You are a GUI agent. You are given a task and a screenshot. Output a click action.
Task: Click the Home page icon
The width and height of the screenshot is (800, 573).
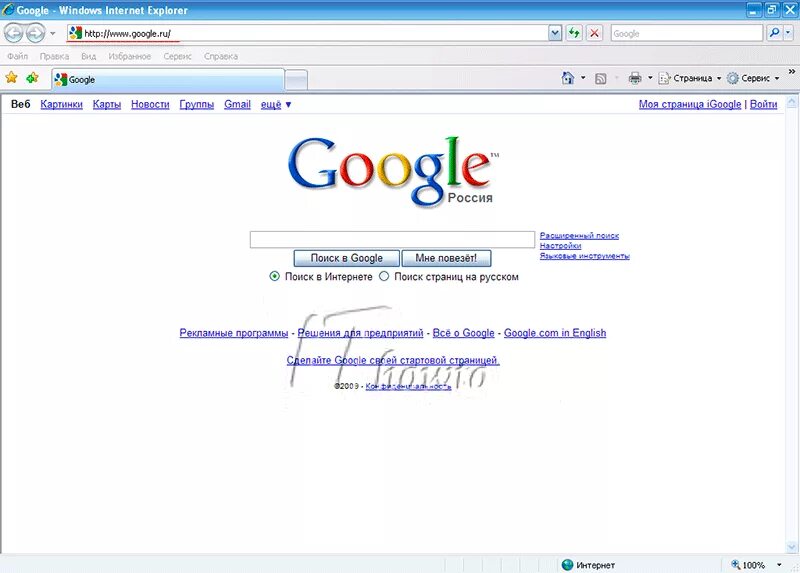[x=568, y=78]
